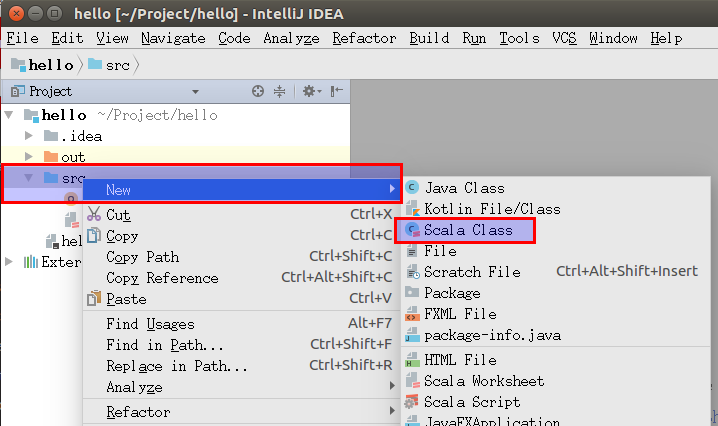Click the Scala Class icon in submenu

[411, 231]
